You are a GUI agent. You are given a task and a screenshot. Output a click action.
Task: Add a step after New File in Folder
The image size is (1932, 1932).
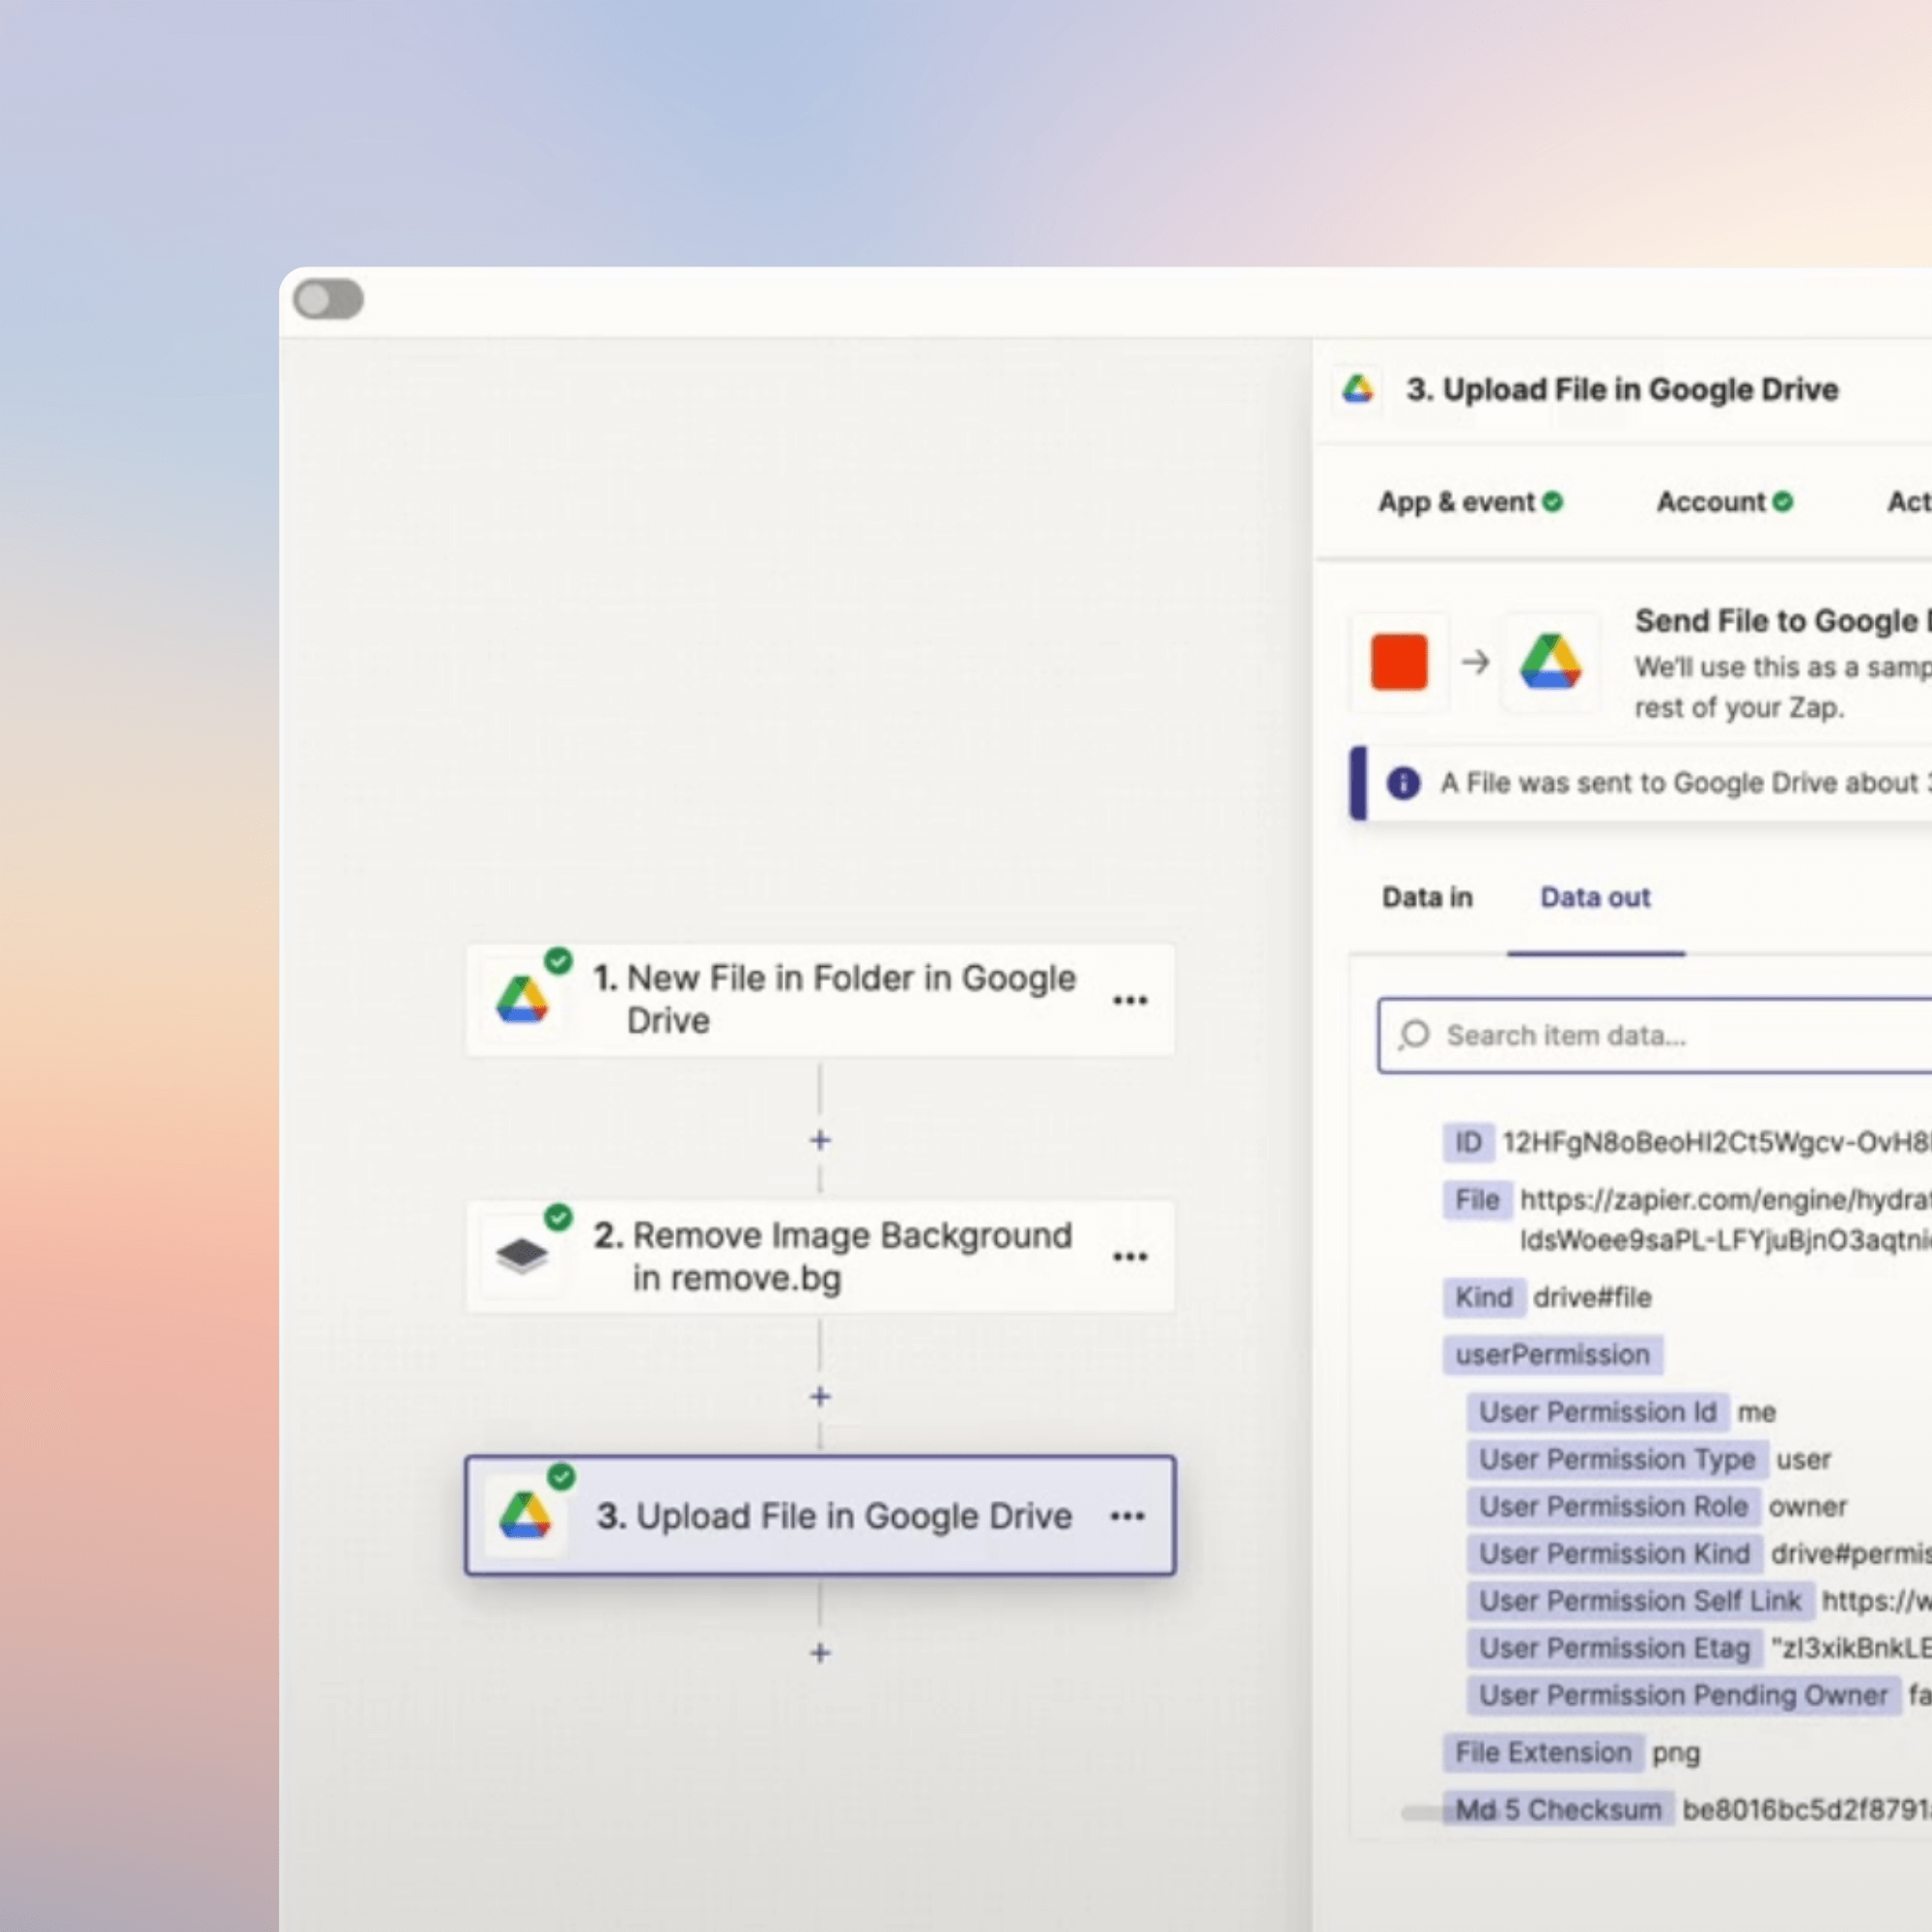(x=820, y=1140)
